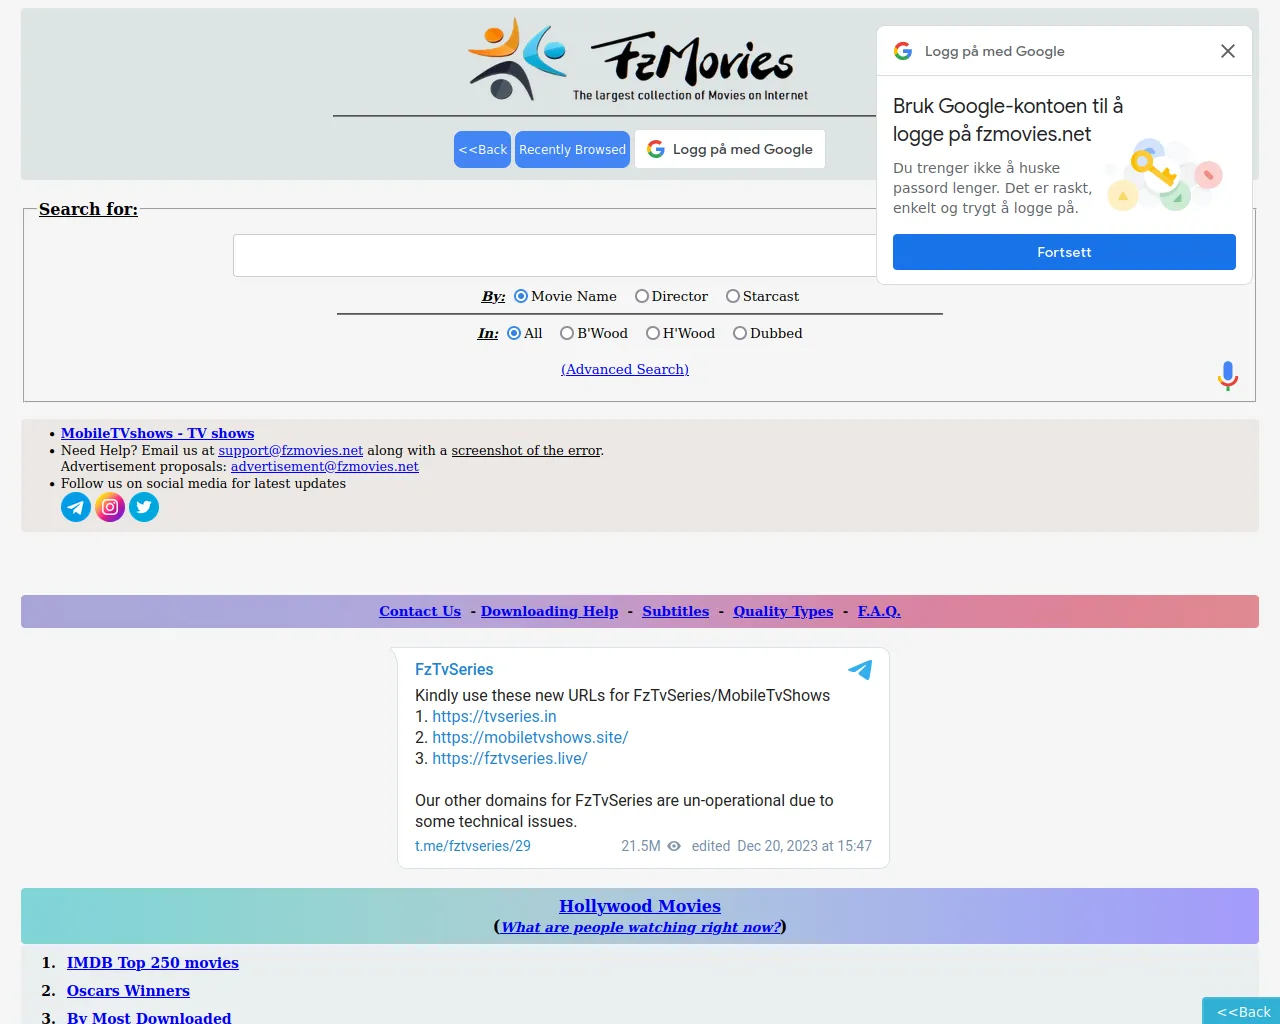Screen dimensions: 1280x1024
Task: Open the Advanced Search link
Action: tap(625, 369)
